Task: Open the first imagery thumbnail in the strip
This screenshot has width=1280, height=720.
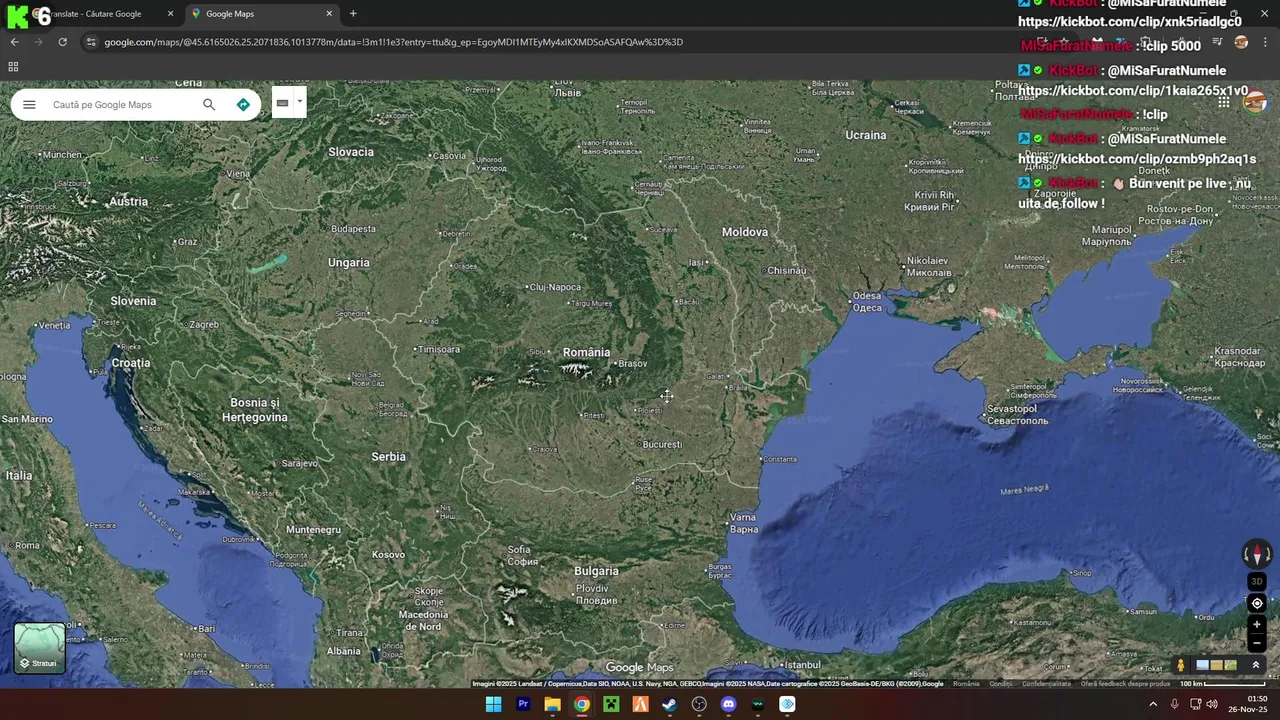Action: 1202,665
